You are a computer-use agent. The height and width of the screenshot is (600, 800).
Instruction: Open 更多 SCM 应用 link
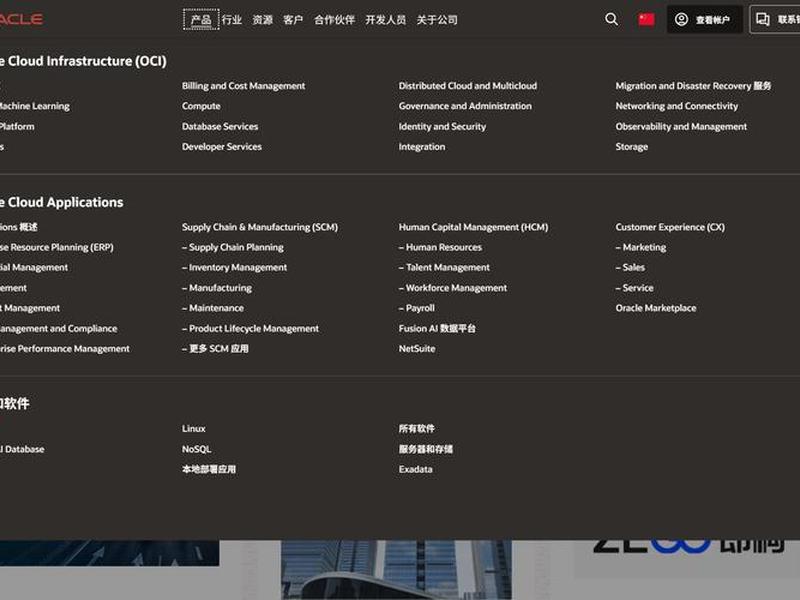point(215,349)
